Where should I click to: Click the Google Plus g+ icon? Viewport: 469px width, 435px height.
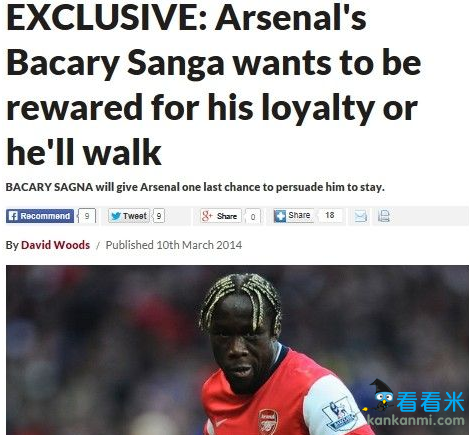click(x=207, y=216)
